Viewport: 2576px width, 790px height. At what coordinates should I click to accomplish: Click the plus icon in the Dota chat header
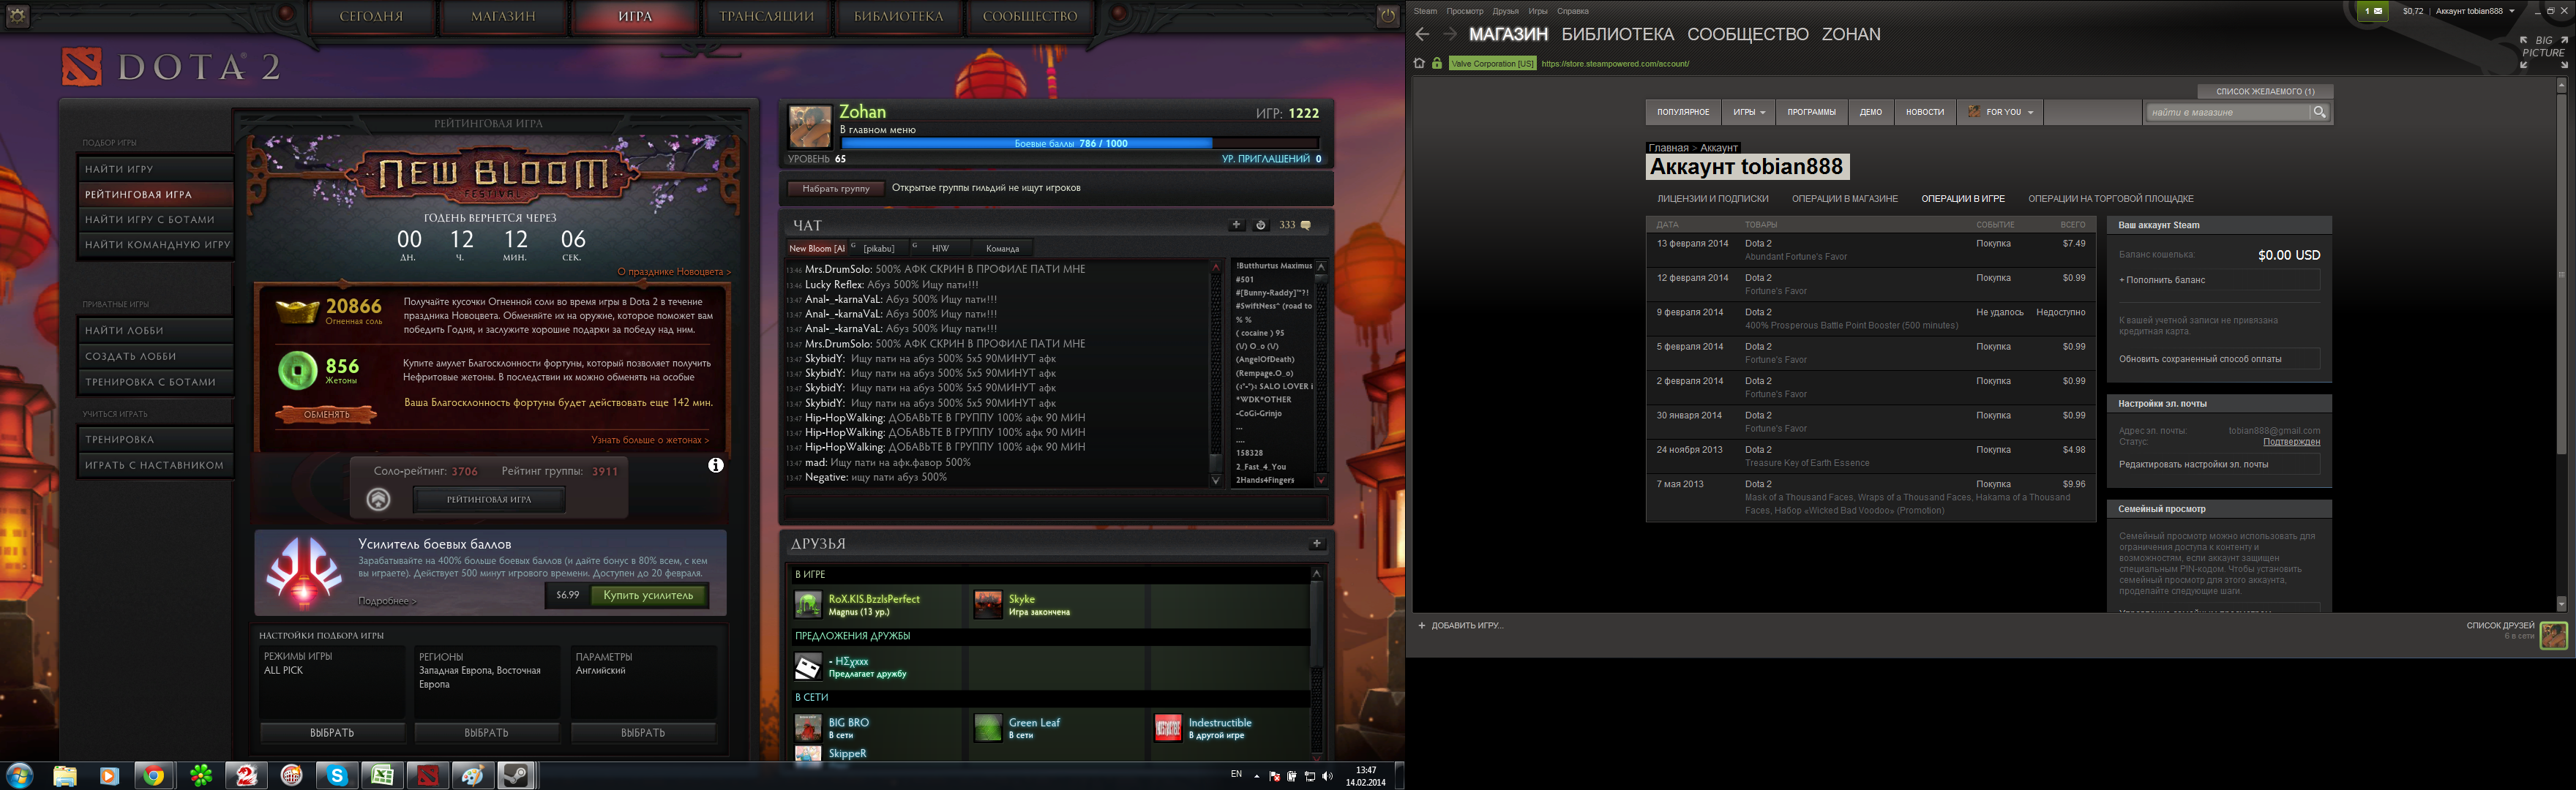(x=1236, y=225)
